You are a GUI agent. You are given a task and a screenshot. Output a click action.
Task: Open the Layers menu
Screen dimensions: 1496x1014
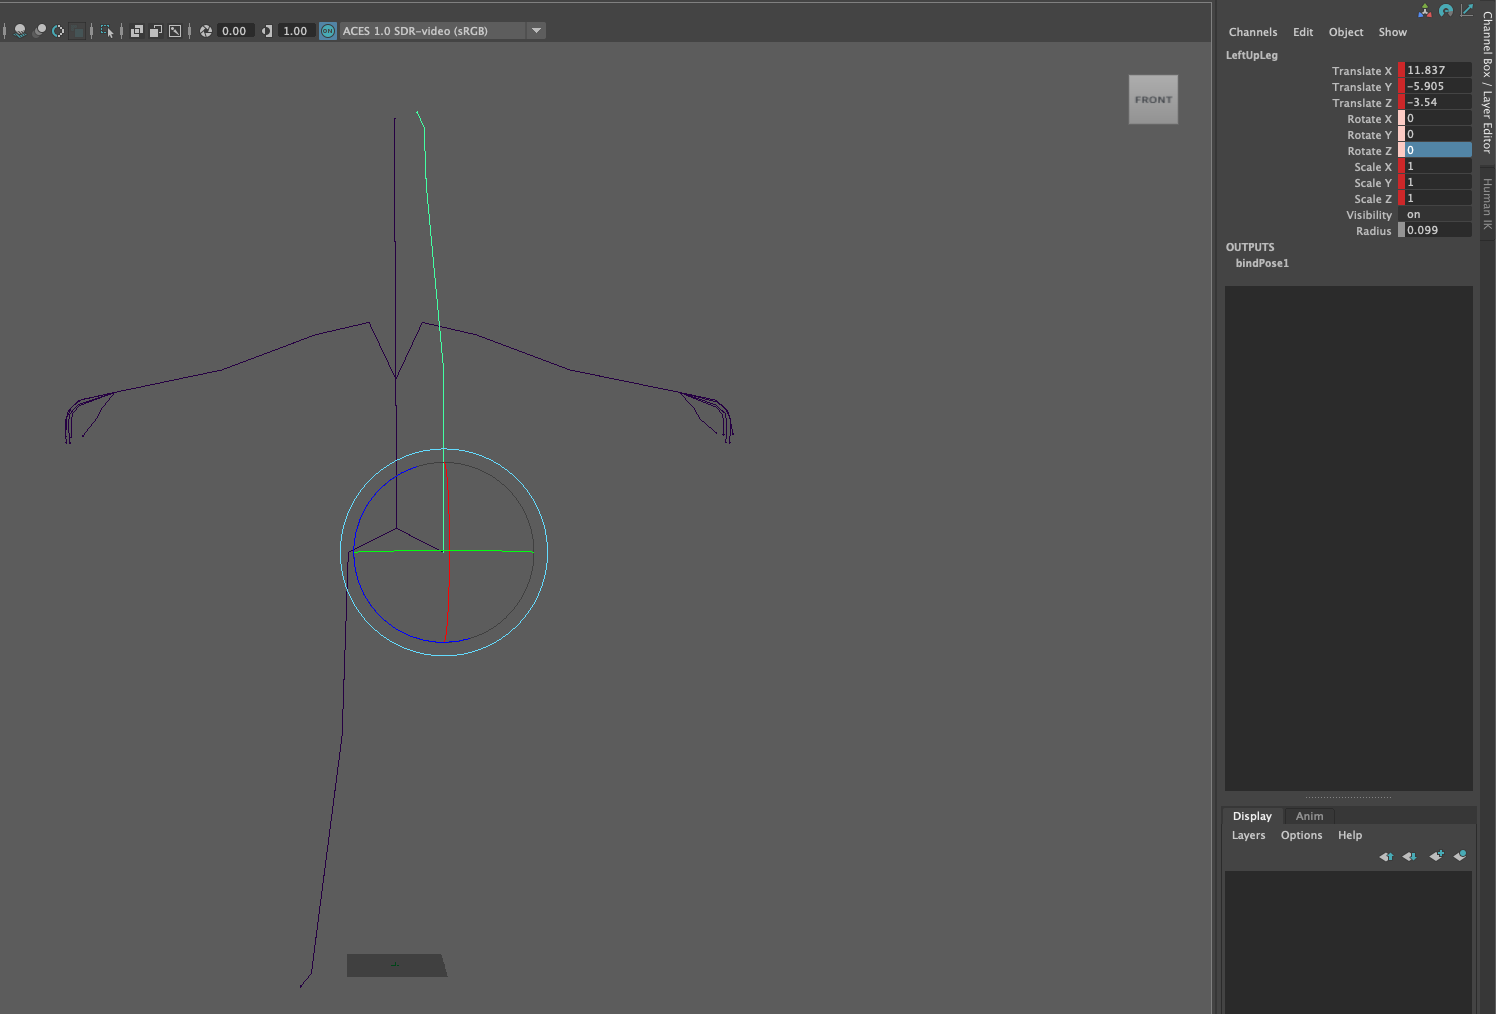pyautogui.click(x=1248, y=835)
